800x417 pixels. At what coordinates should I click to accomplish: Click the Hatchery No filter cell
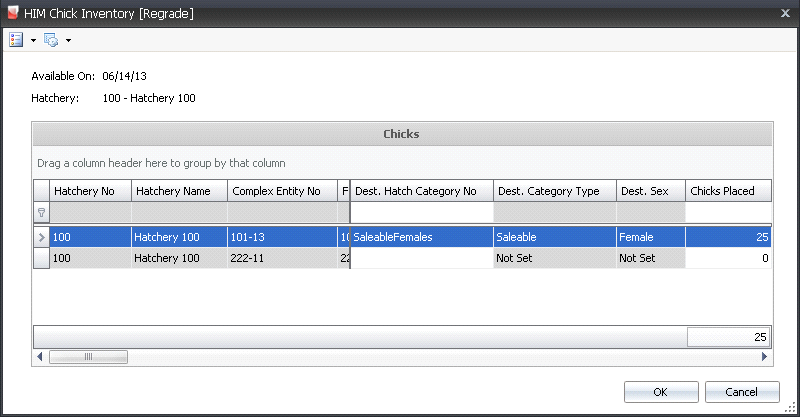pyautogui.click(x=90, y=212)
